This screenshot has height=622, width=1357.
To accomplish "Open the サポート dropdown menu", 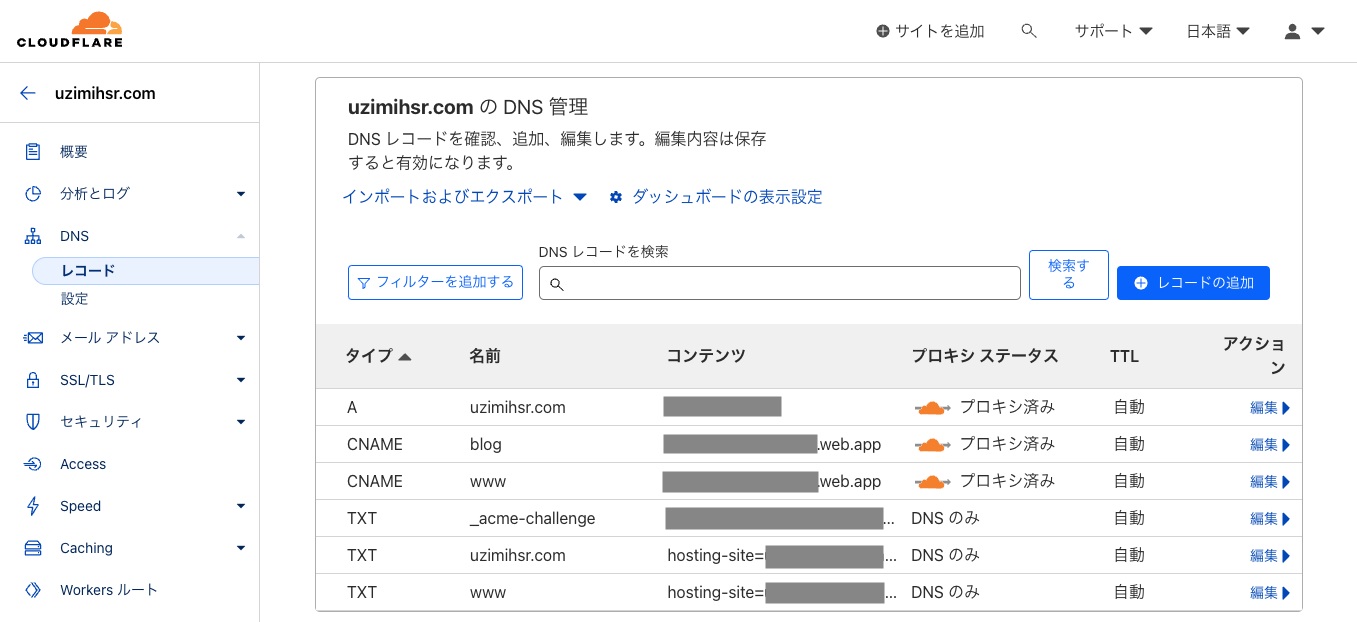I will tap(1114, 31).
